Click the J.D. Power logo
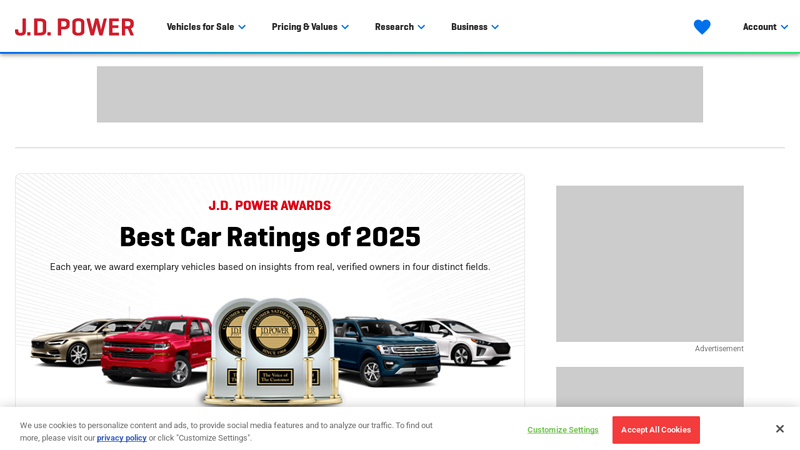The width and height of the screenshot is (800, 450). [x=74, y=27]
